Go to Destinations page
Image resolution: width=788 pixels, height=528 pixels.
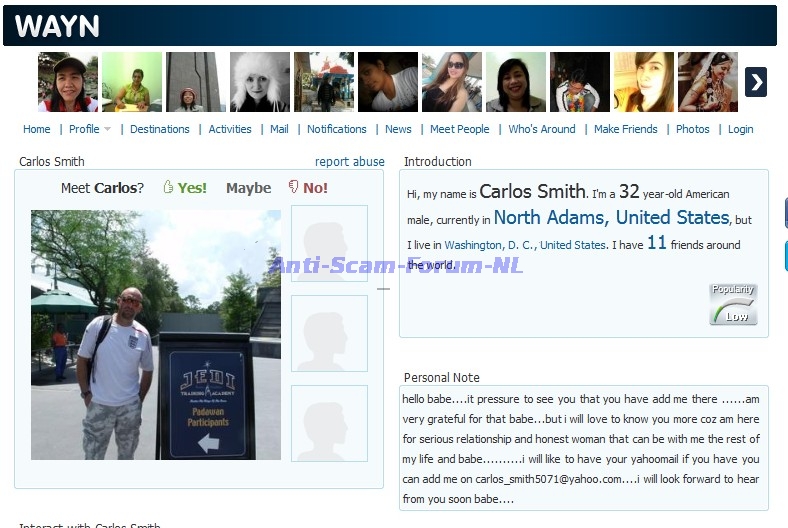tap(159, 129)
